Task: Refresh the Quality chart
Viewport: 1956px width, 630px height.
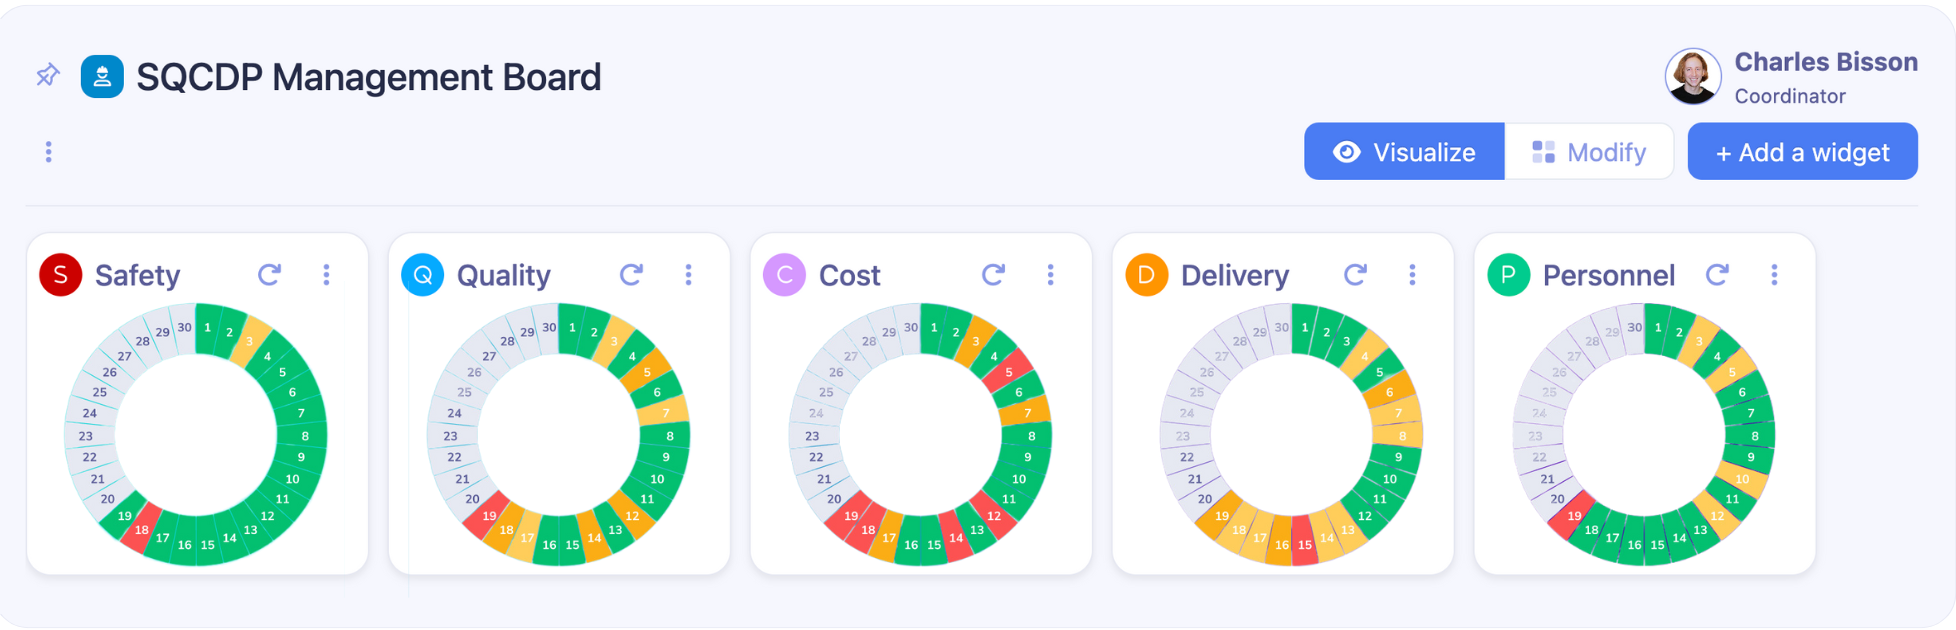Action: click(631, 274)
